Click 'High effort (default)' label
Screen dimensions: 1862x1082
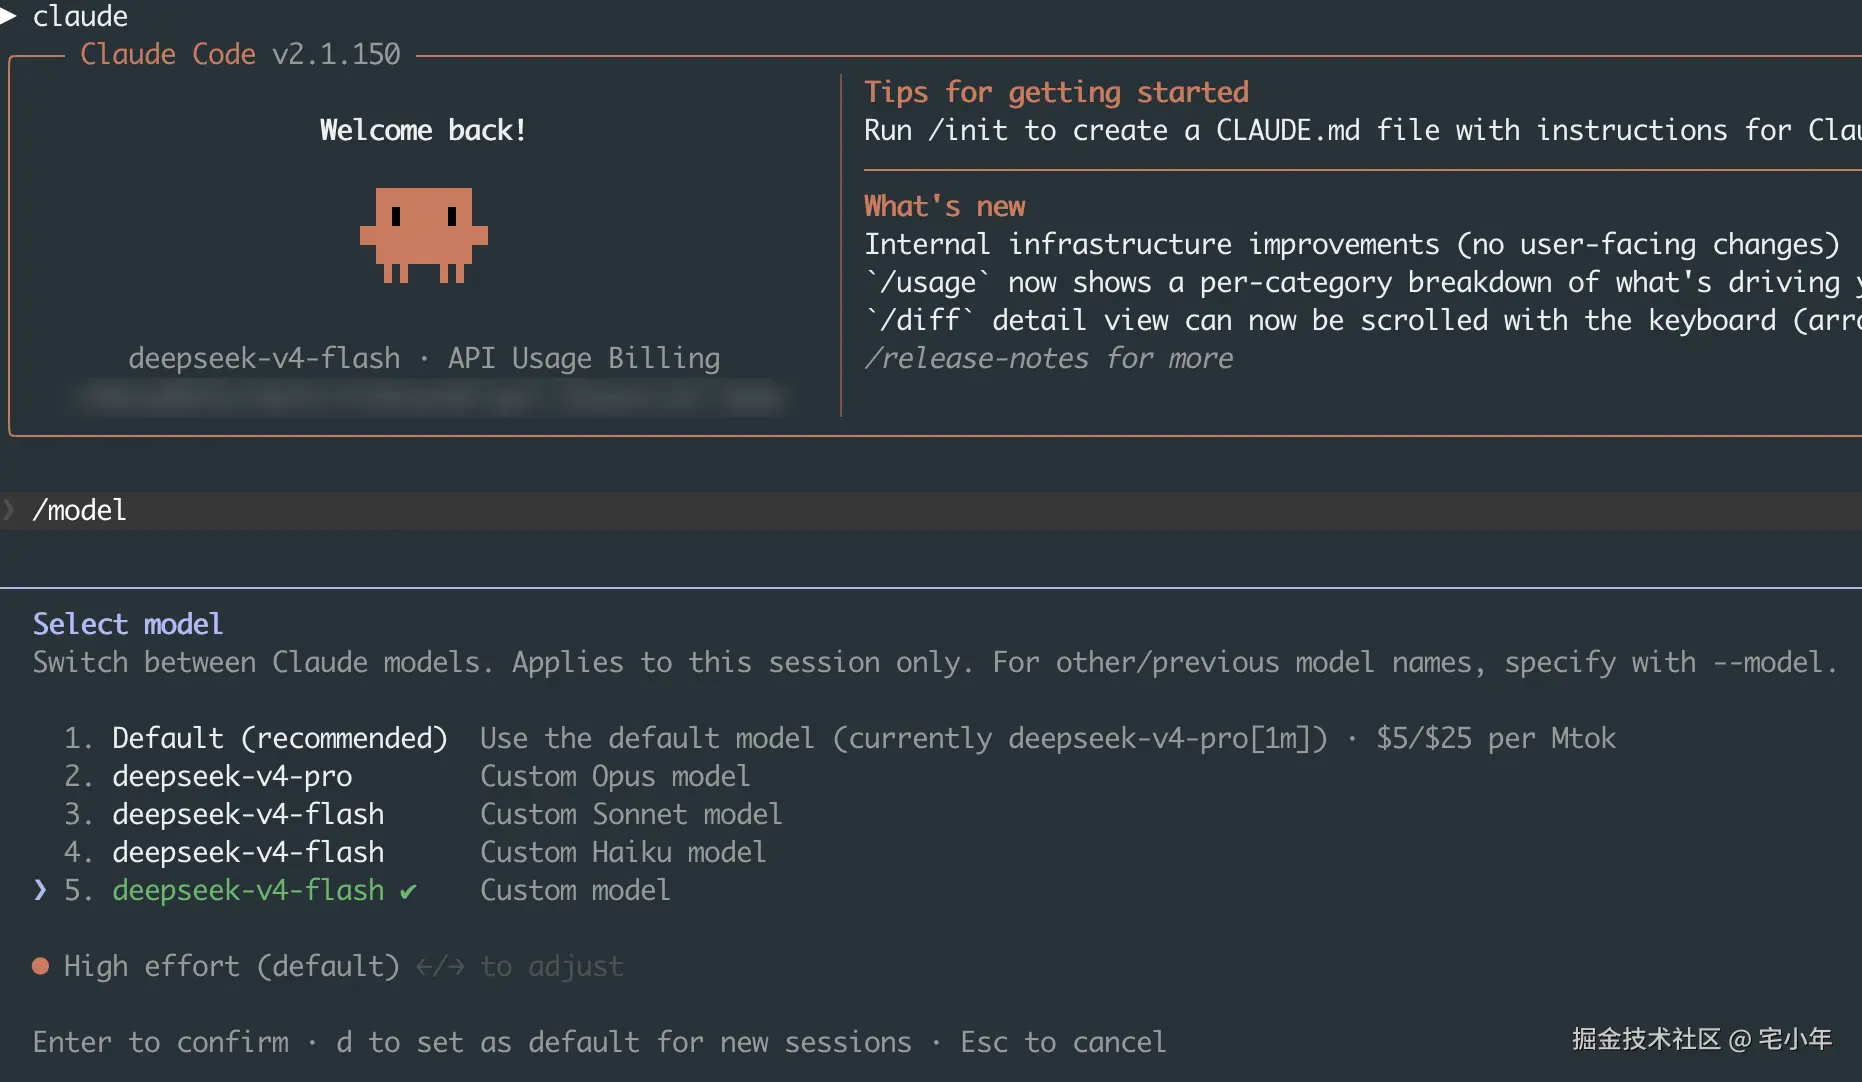click(x=232, y=966)
